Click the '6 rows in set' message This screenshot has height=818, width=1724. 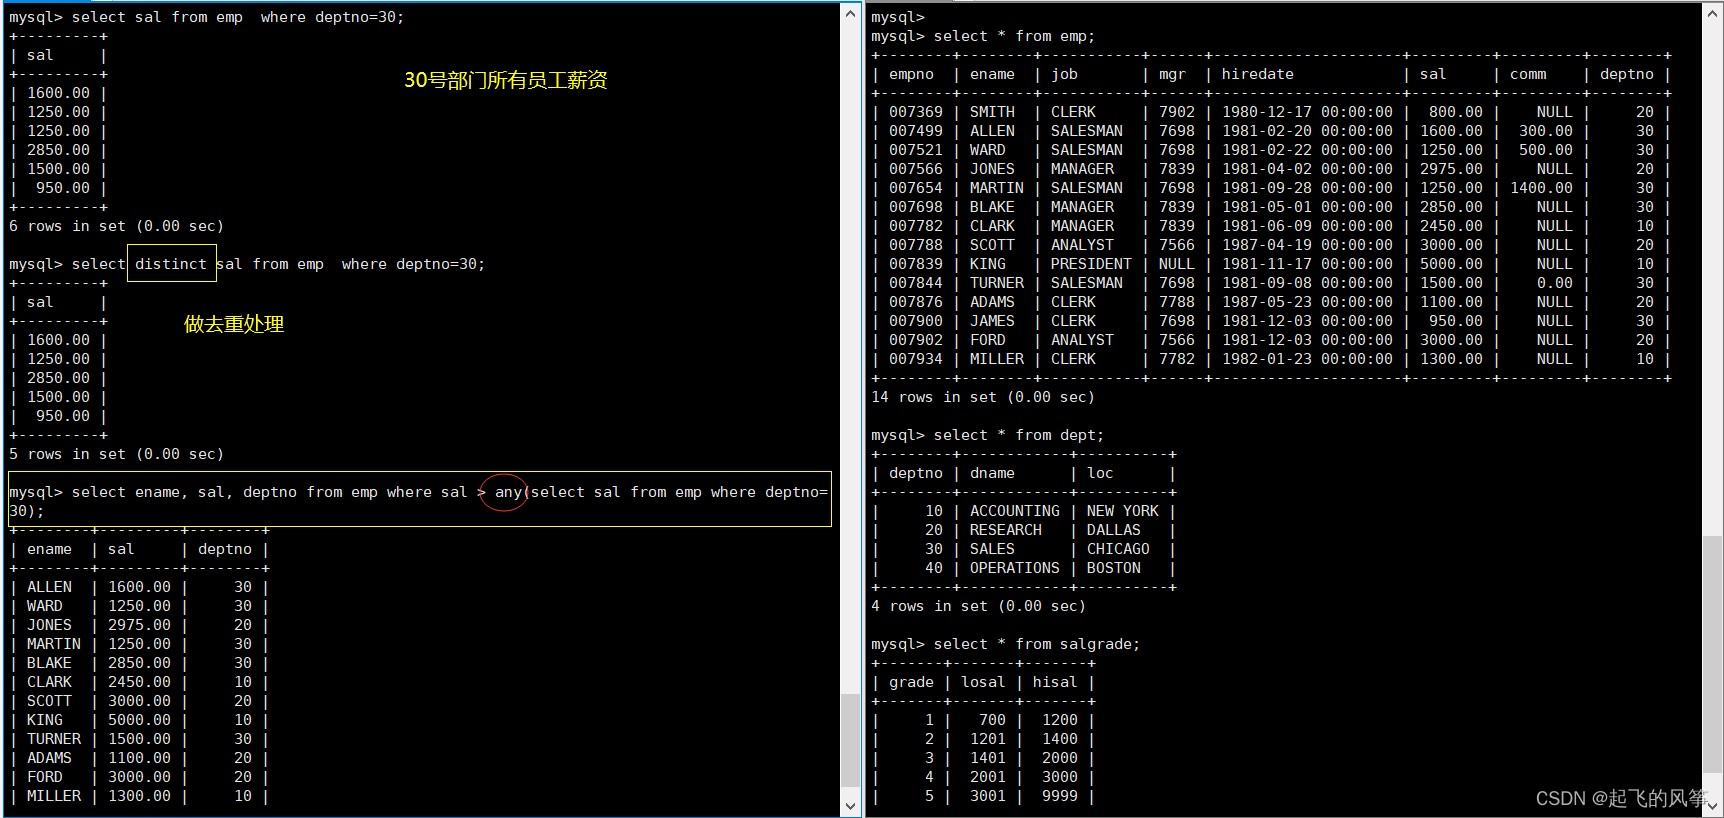[x=116, y=226]
